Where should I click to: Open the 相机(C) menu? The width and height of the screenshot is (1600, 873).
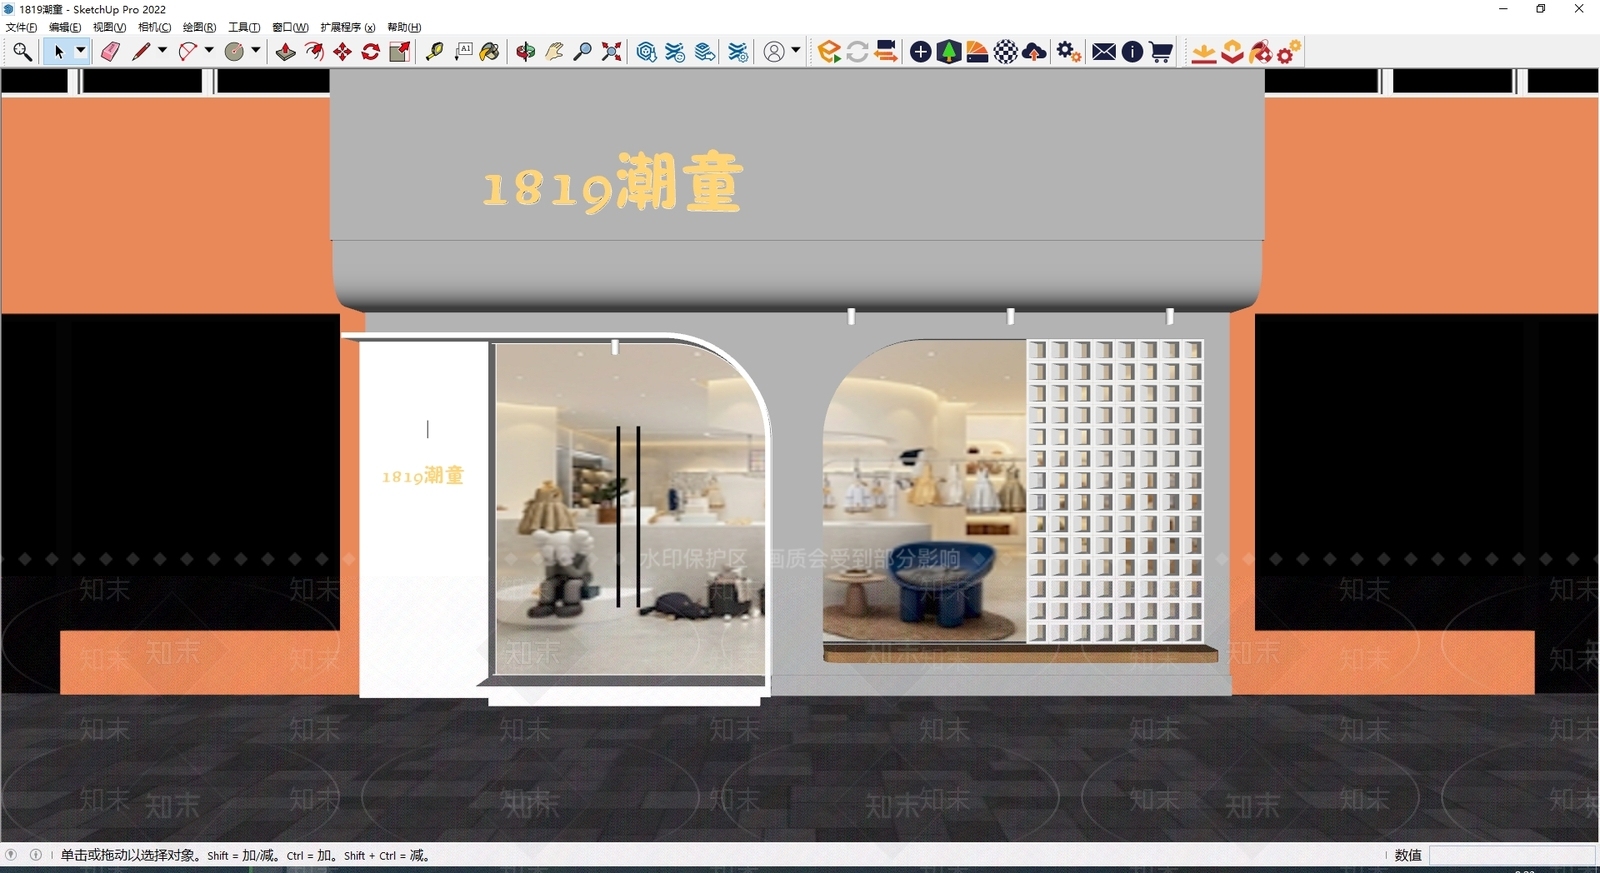(x=154, y=27)
